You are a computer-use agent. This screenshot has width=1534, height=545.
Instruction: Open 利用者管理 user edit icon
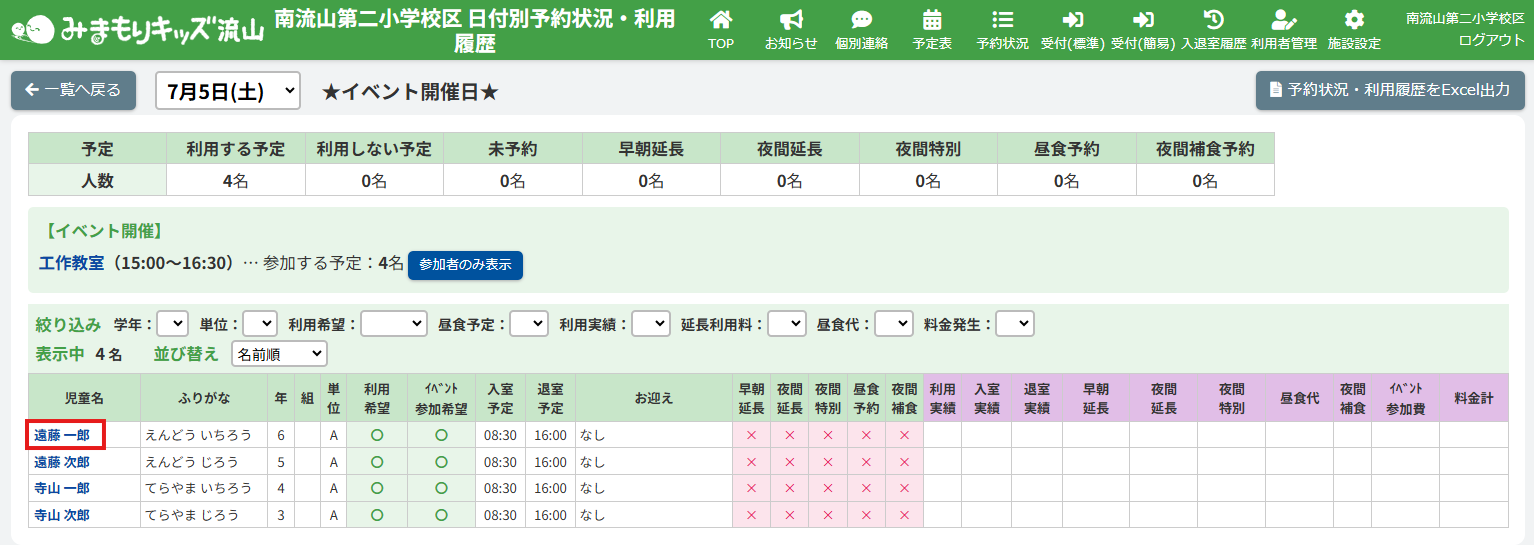click(1283, 20)
